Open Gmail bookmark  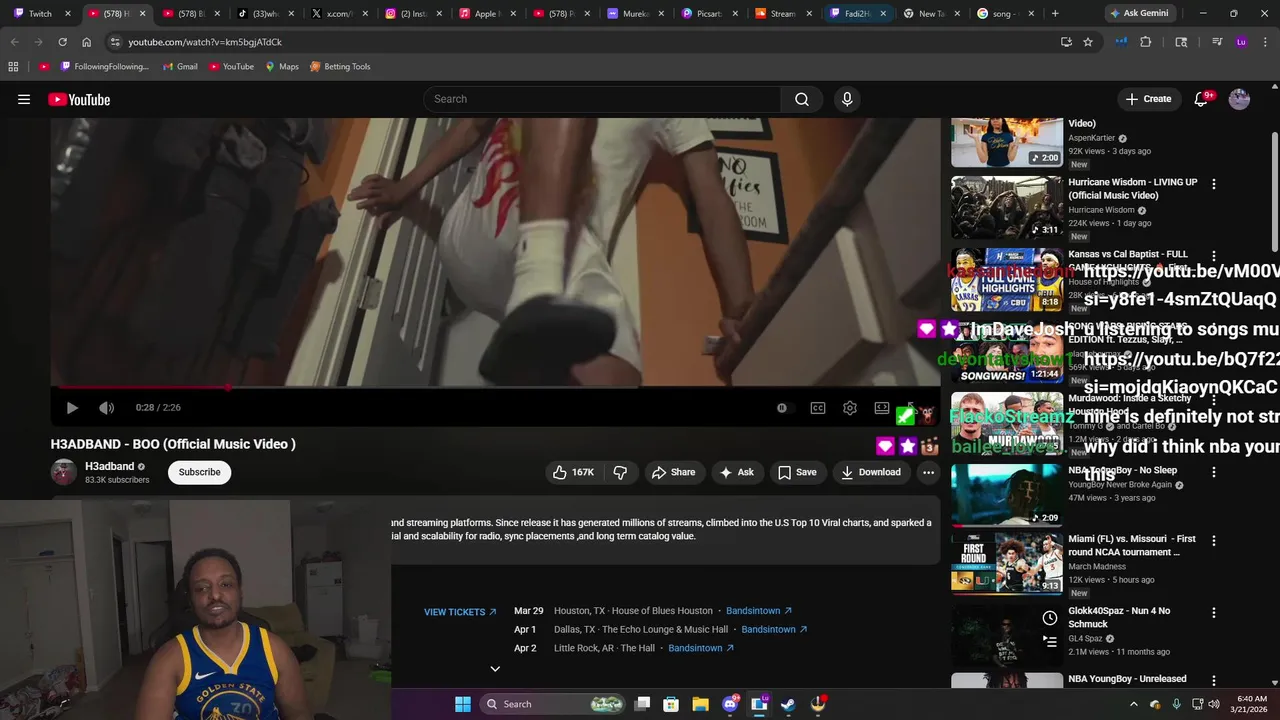click(x=179, y=67)
